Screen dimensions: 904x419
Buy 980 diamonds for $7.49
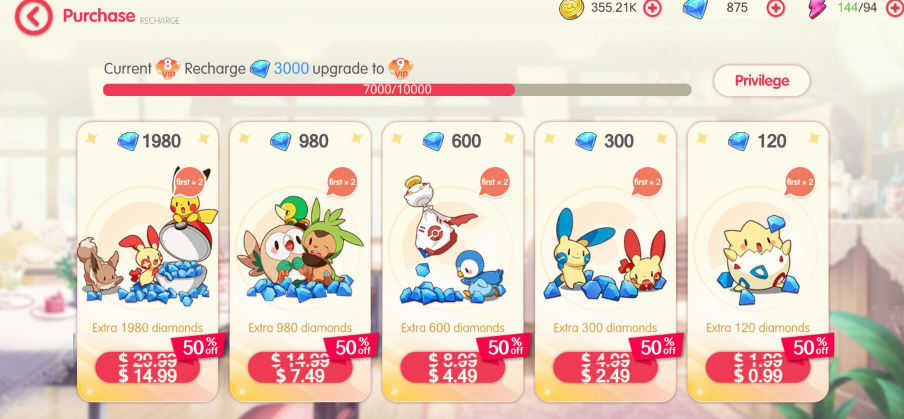tap(300, 367)
